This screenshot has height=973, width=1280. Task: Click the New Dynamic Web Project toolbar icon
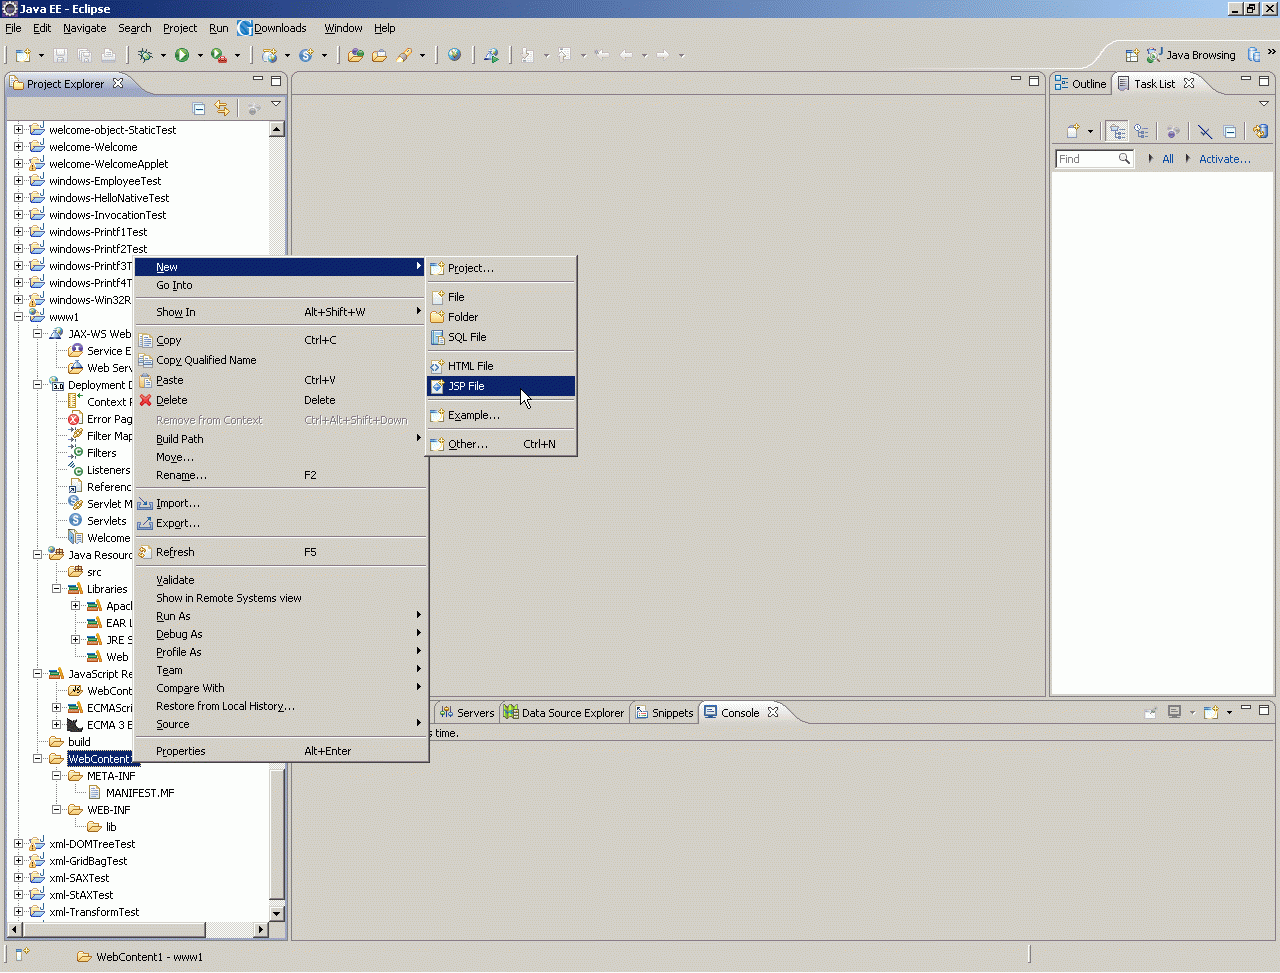coord(270,56)
